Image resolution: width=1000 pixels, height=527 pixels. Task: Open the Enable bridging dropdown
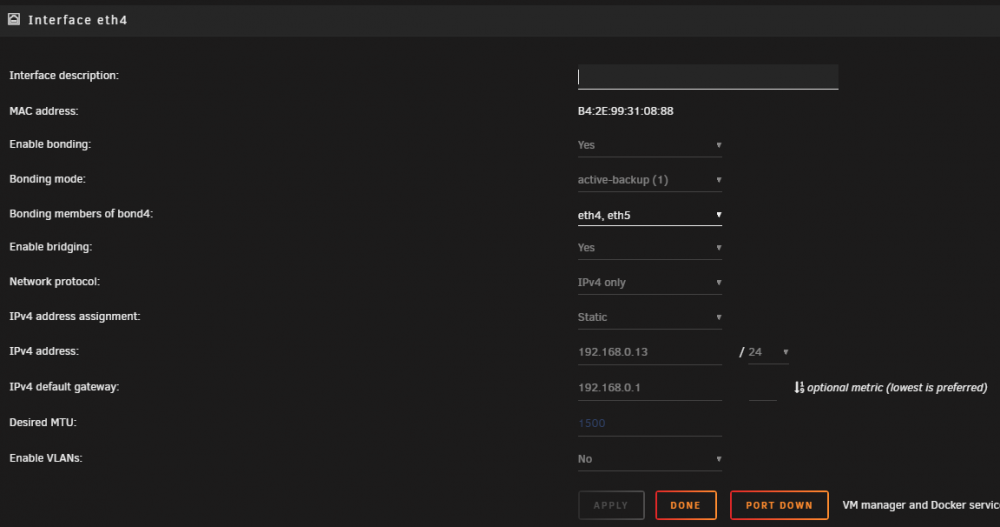(x=649, y=248)
